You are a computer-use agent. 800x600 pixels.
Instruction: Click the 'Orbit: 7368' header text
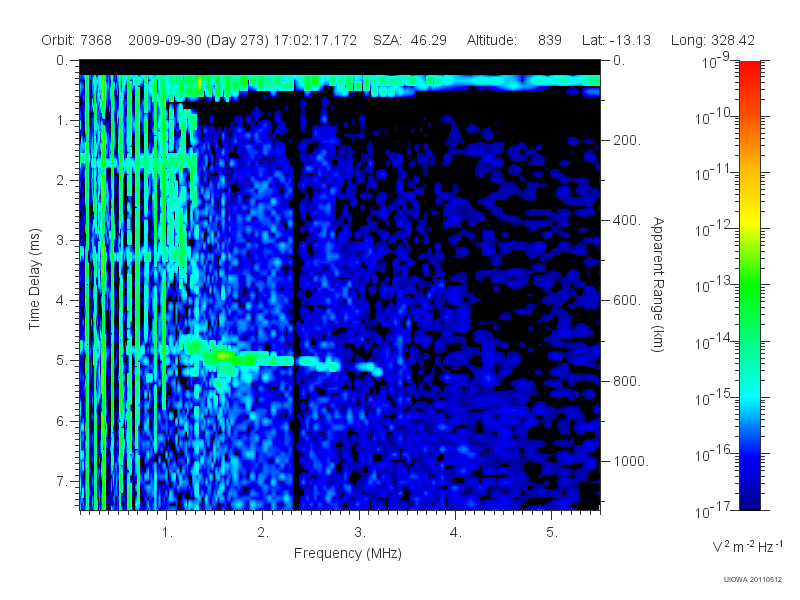(77, 40)
